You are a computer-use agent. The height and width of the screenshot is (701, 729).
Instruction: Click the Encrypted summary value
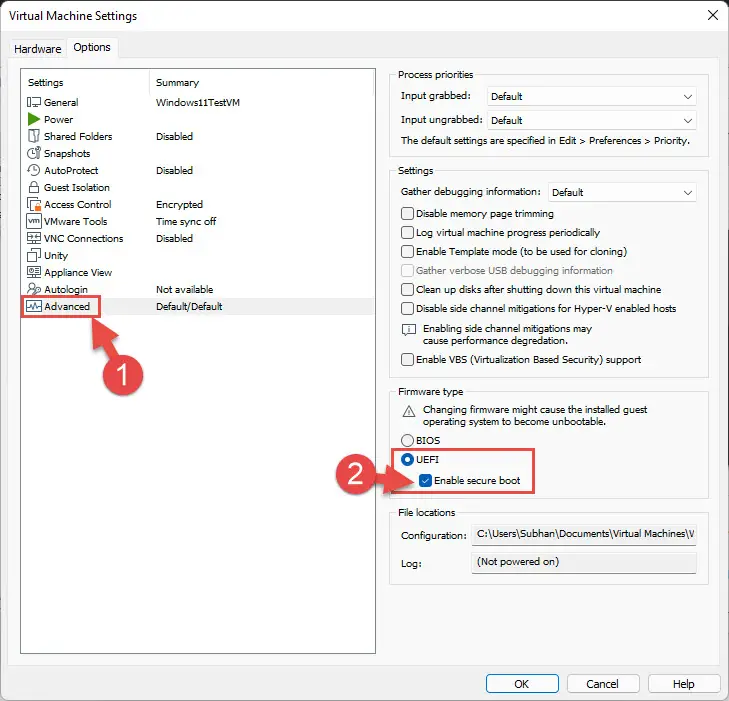(x=179, y=205)
